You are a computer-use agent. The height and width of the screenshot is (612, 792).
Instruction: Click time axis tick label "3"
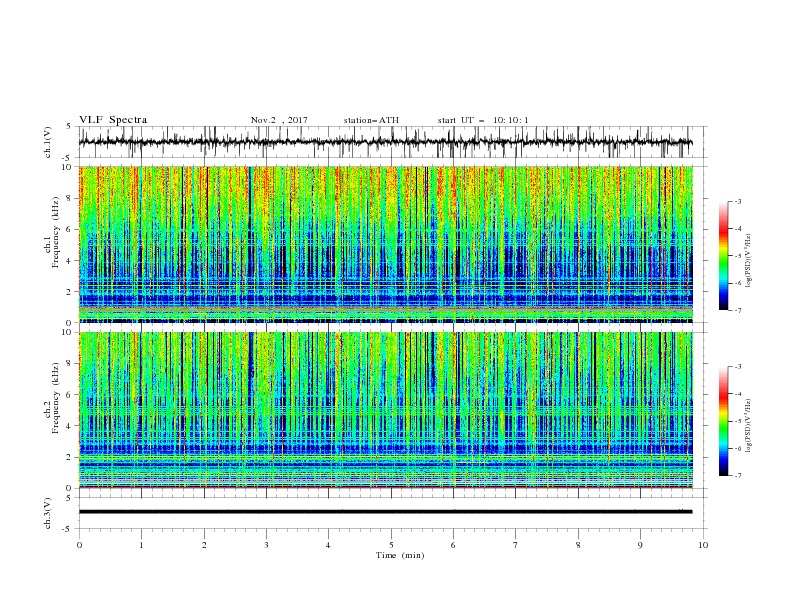(x=266, y=545)
